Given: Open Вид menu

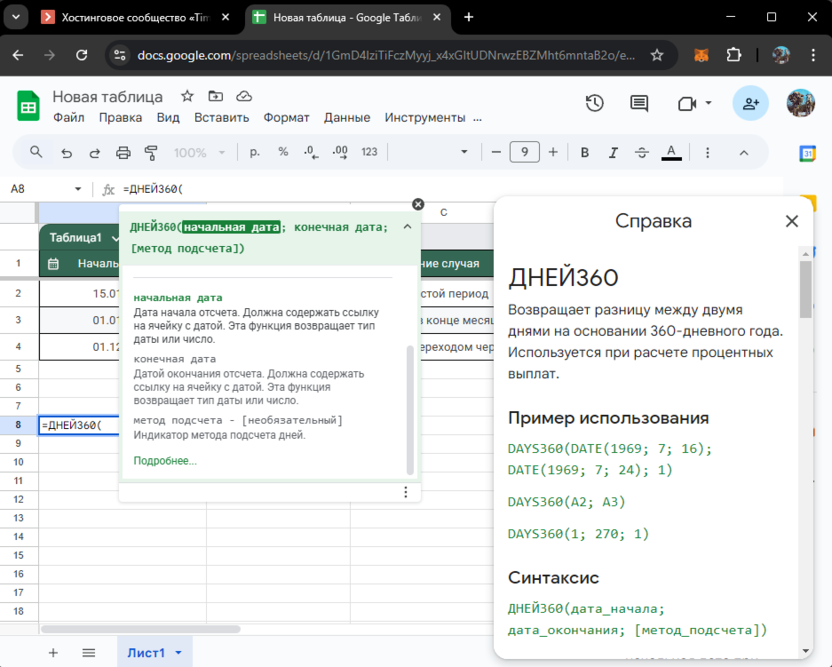Looking at the screenshot, I should (168, 118).
